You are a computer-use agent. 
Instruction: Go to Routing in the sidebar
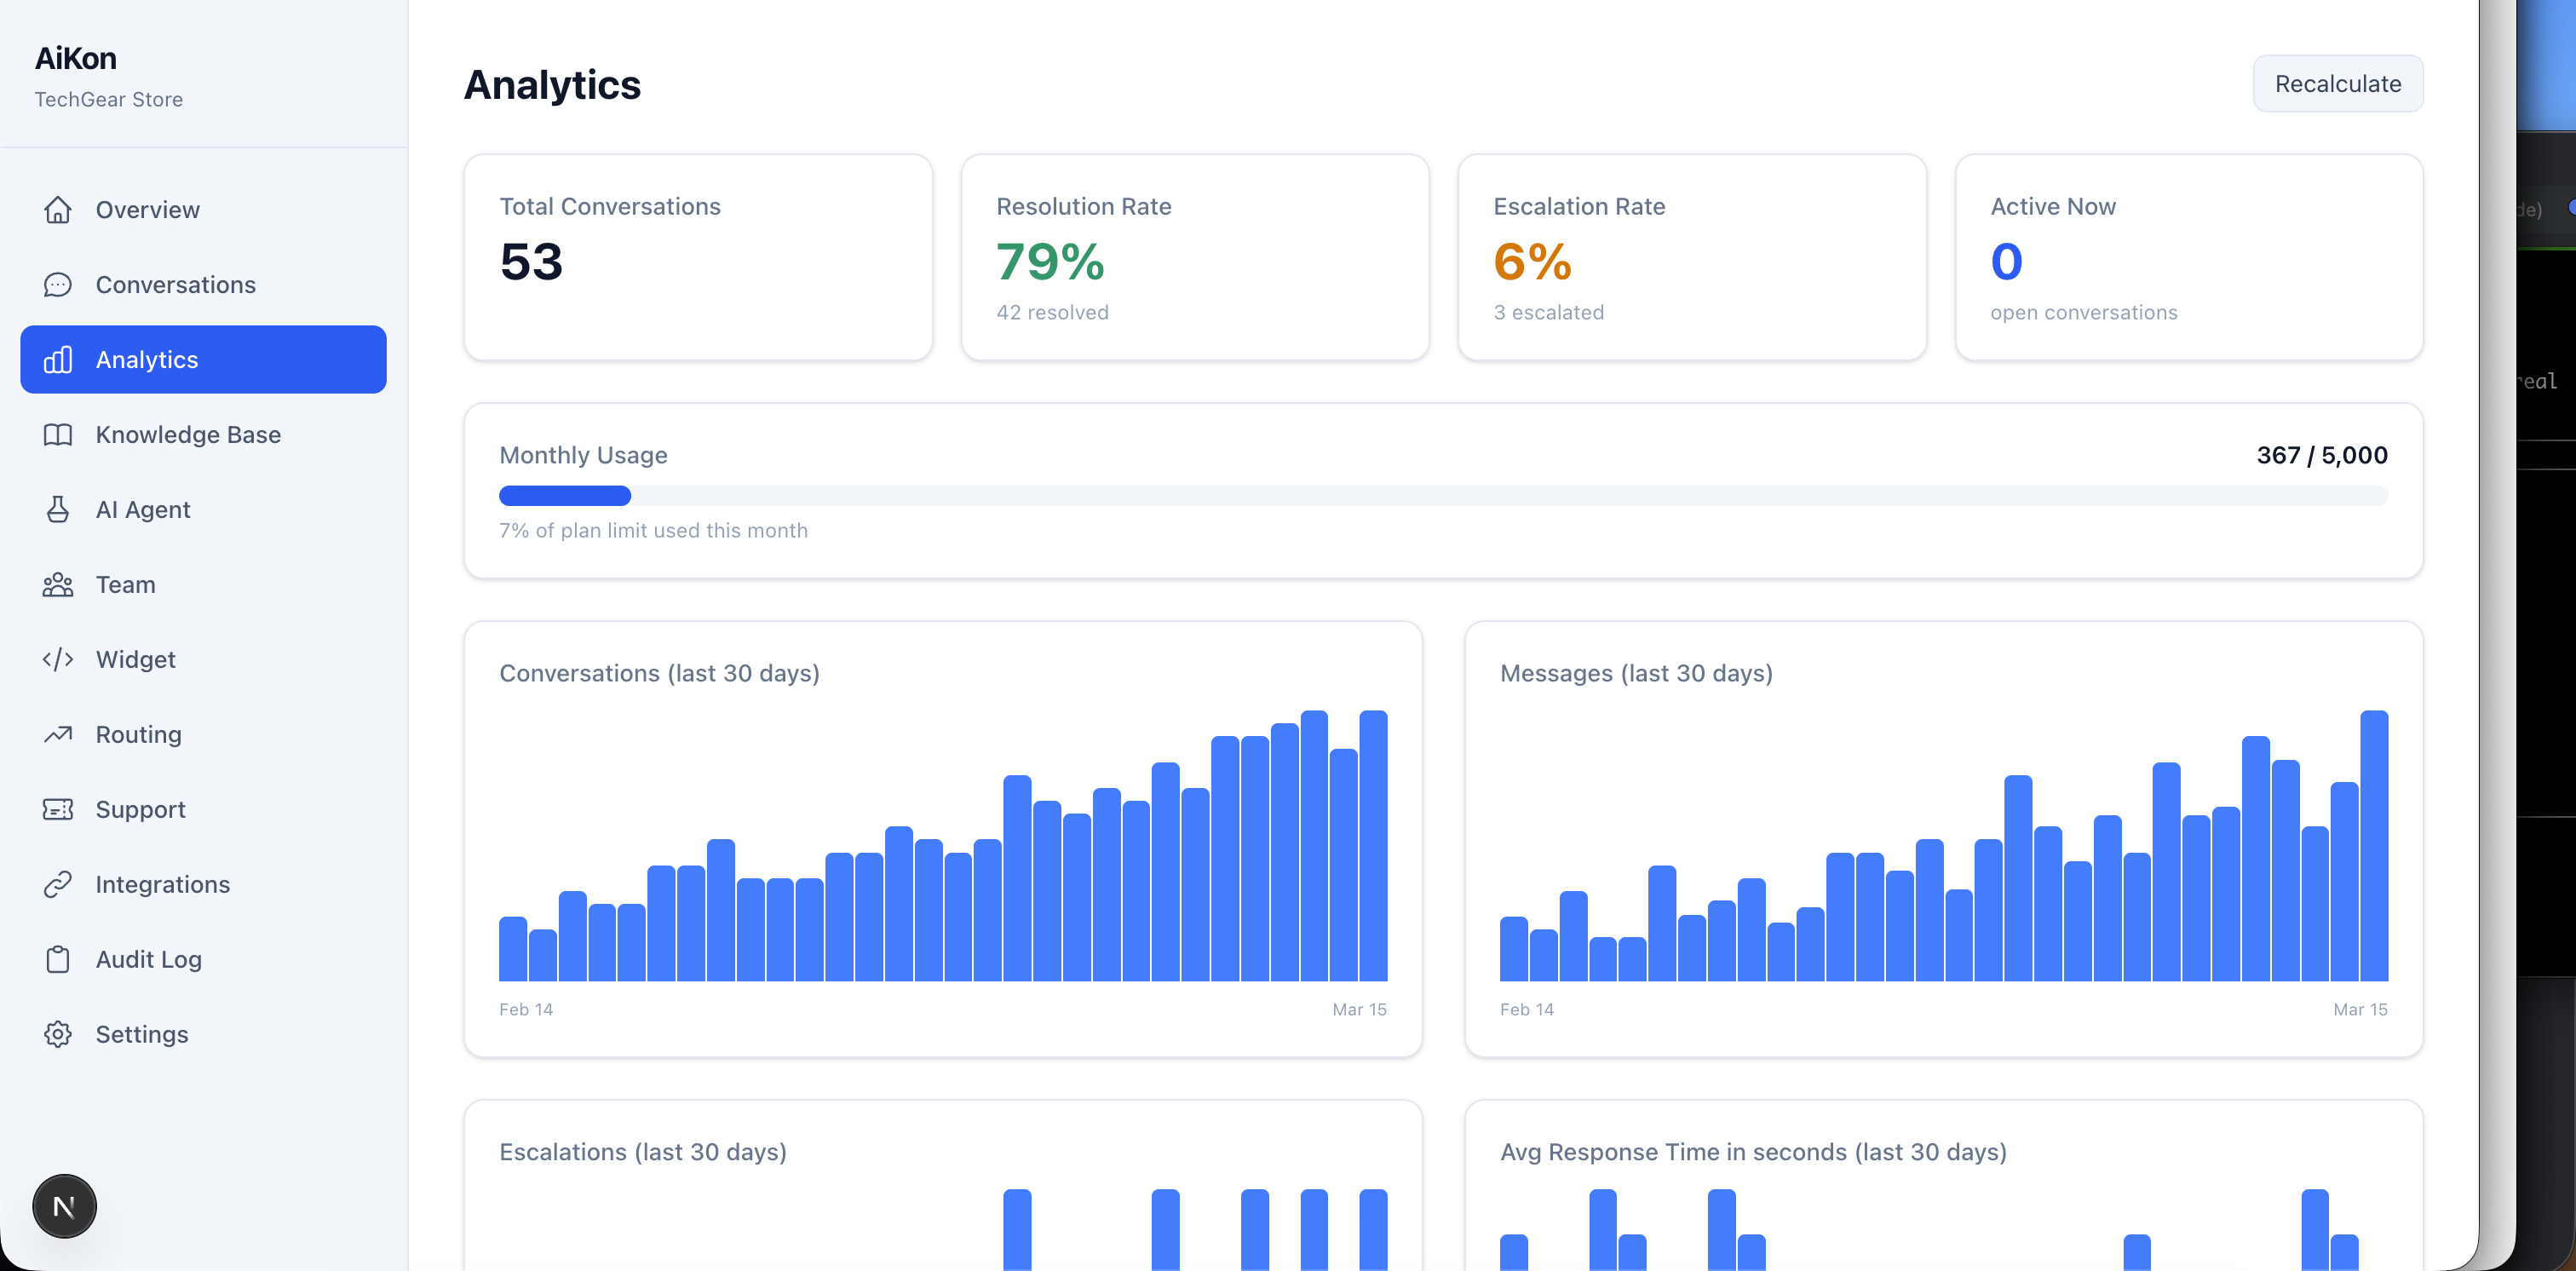[203, 734]
